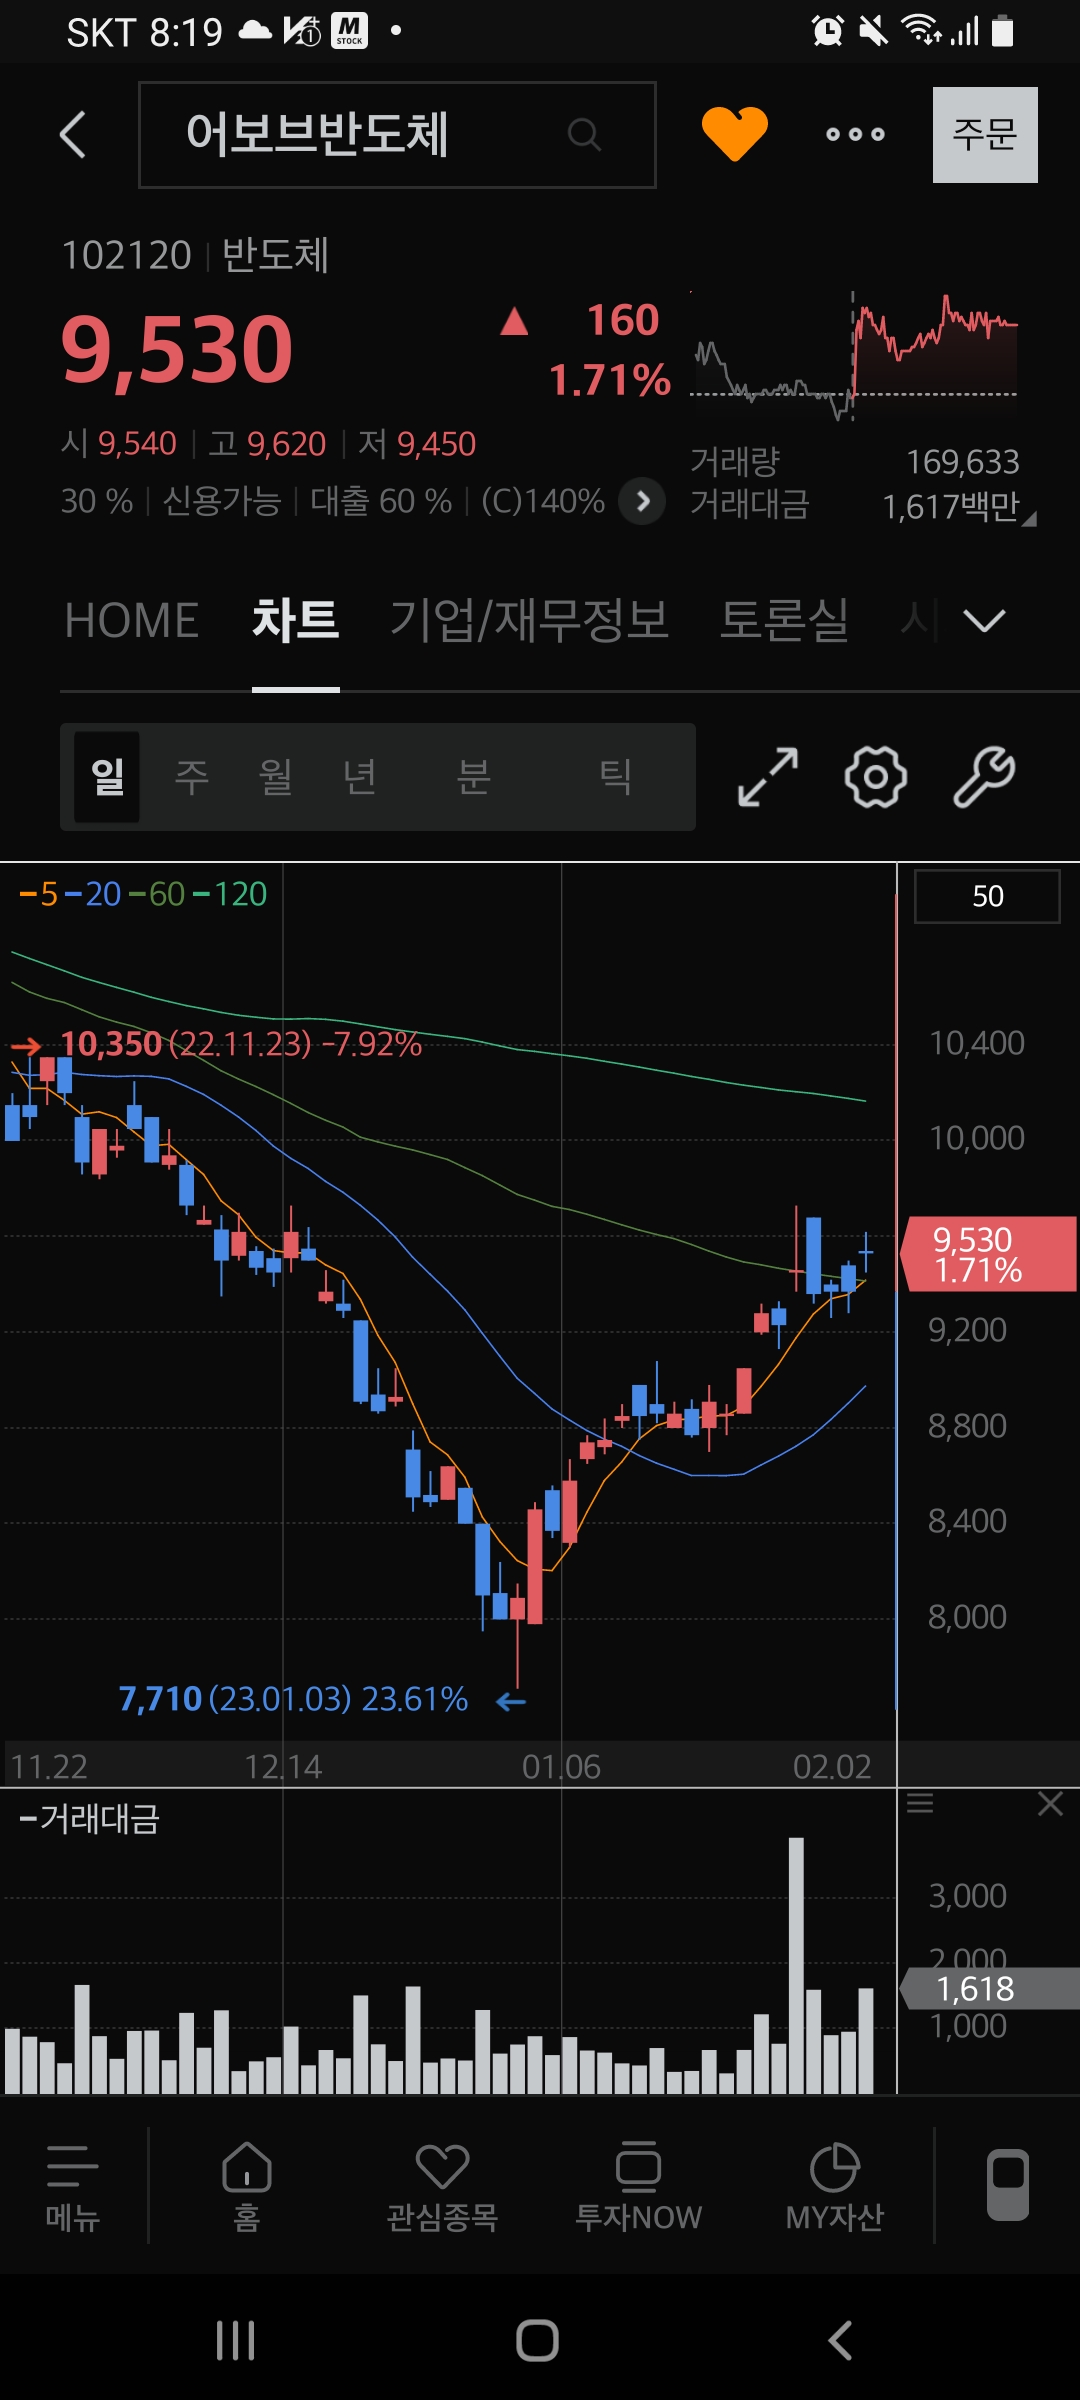Tap Android recent apps button
1080x2400 pixels.
pyautogui.click(x=236, y=2340)
